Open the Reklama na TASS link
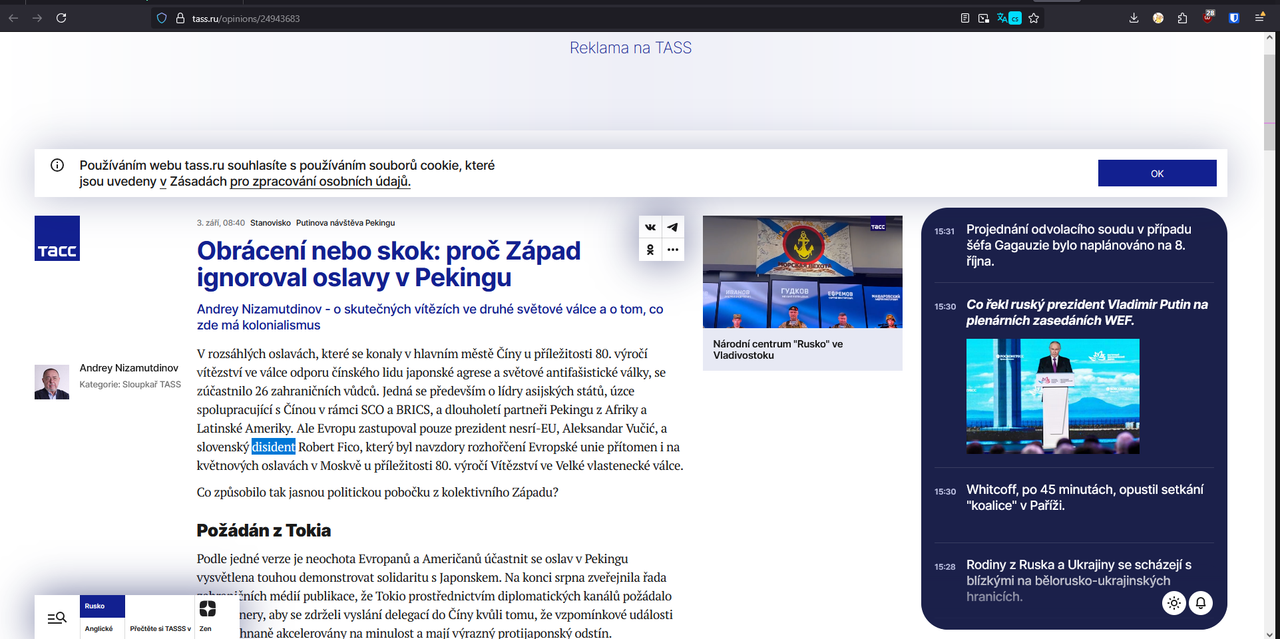The image size is (1280, 639). [x=630, y=47]
